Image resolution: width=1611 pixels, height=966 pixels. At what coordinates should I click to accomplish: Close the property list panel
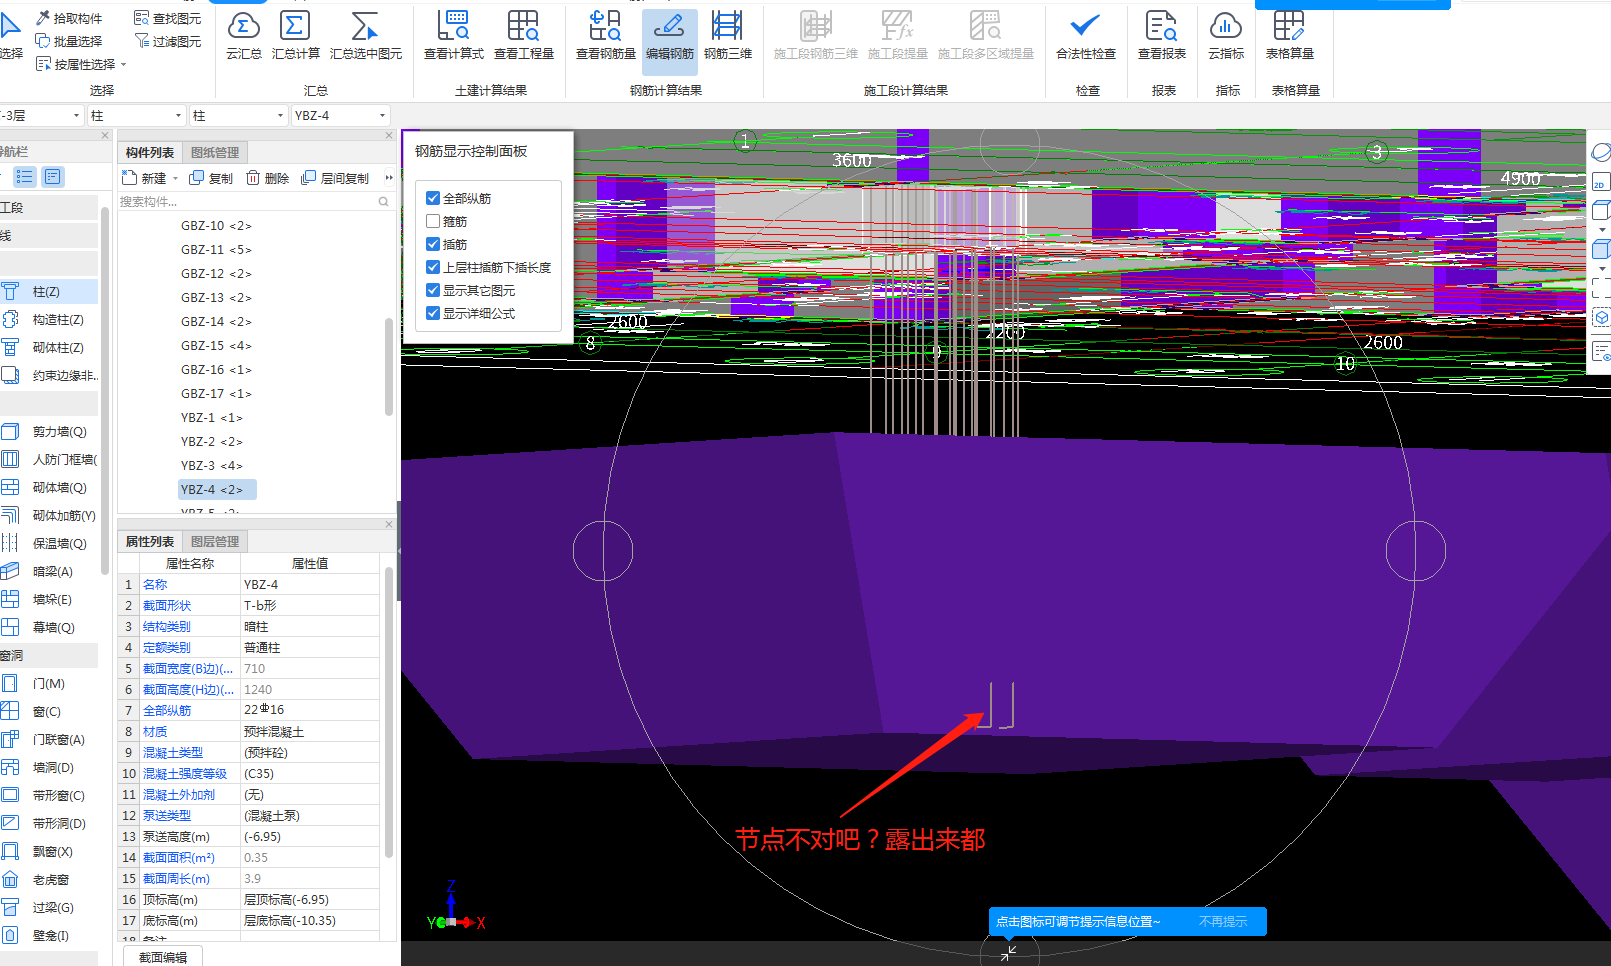[389, 524]
